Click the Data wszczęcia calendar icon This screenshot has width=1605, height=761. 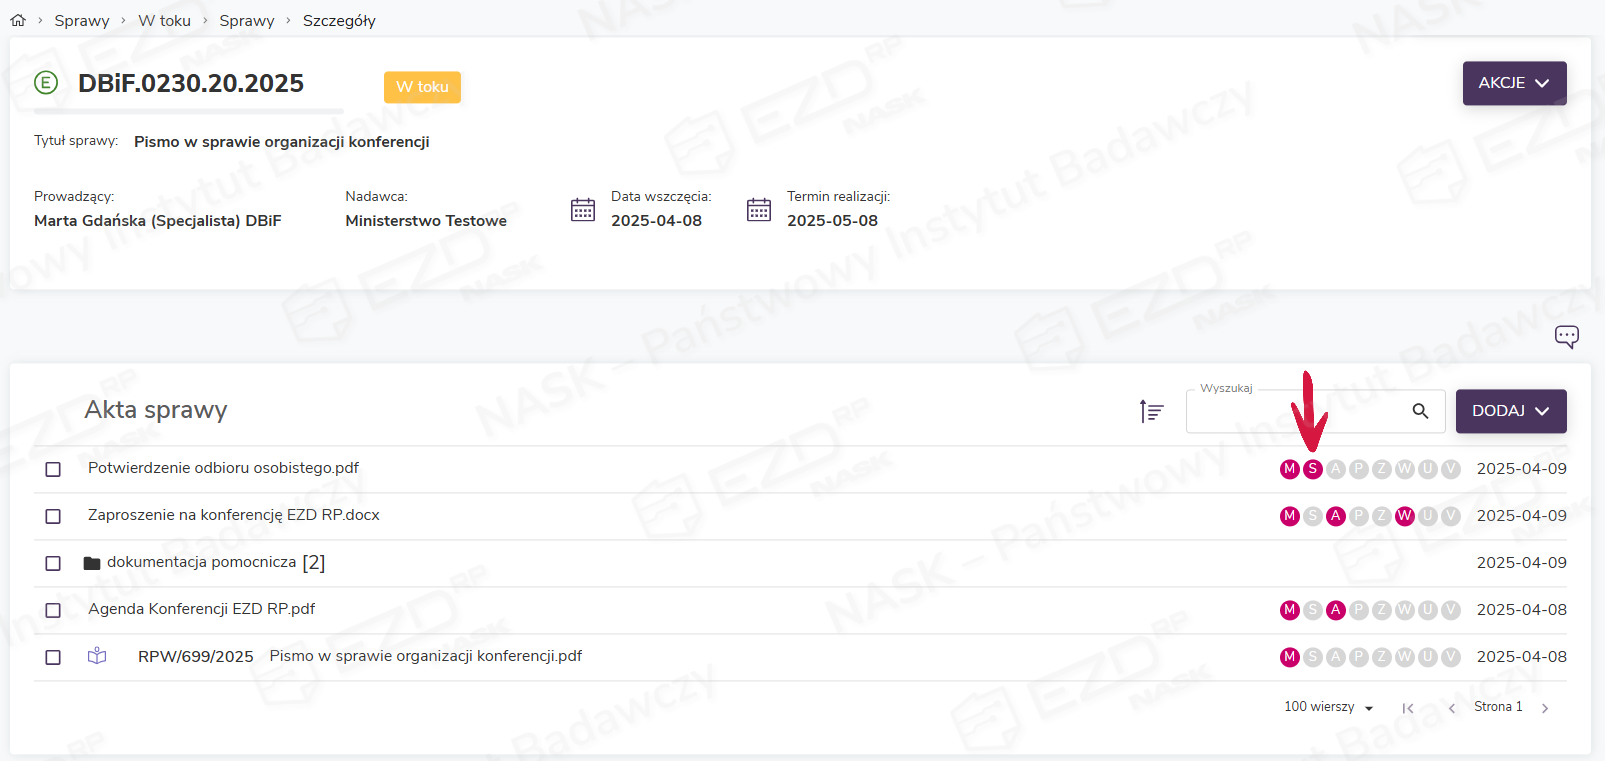coord(583,209)
